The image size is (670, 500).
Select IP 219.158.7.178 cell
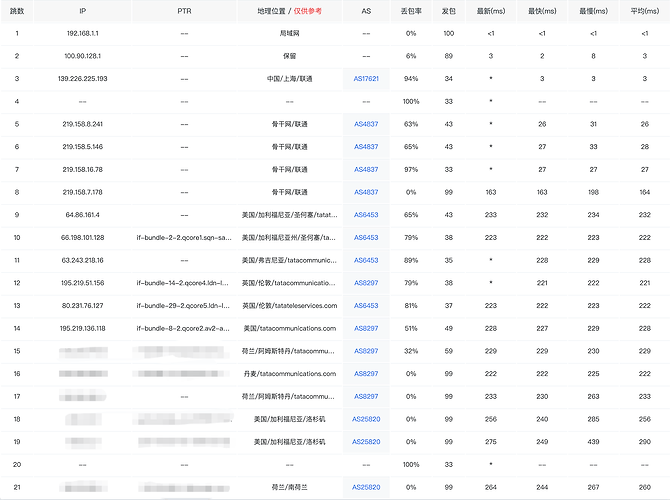tap(82, 192)
